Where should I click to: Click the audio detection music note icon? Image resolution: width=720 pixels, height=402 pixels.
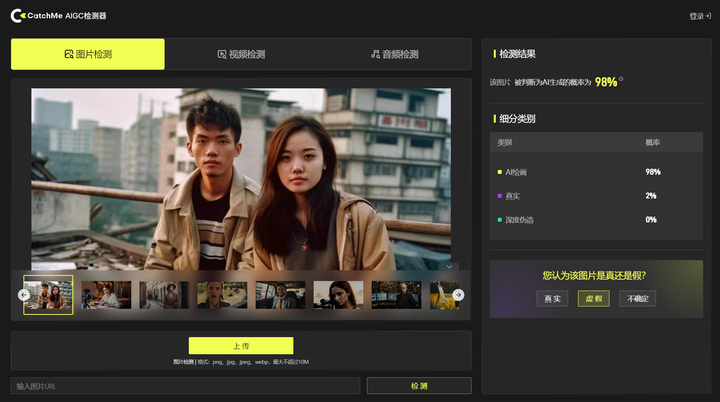tap(375, 54)
